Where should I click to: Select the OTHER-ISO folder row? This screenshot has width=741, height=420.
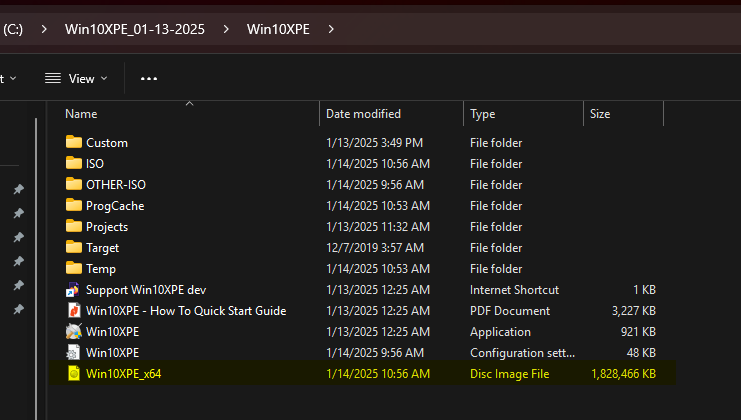point(115,184)
